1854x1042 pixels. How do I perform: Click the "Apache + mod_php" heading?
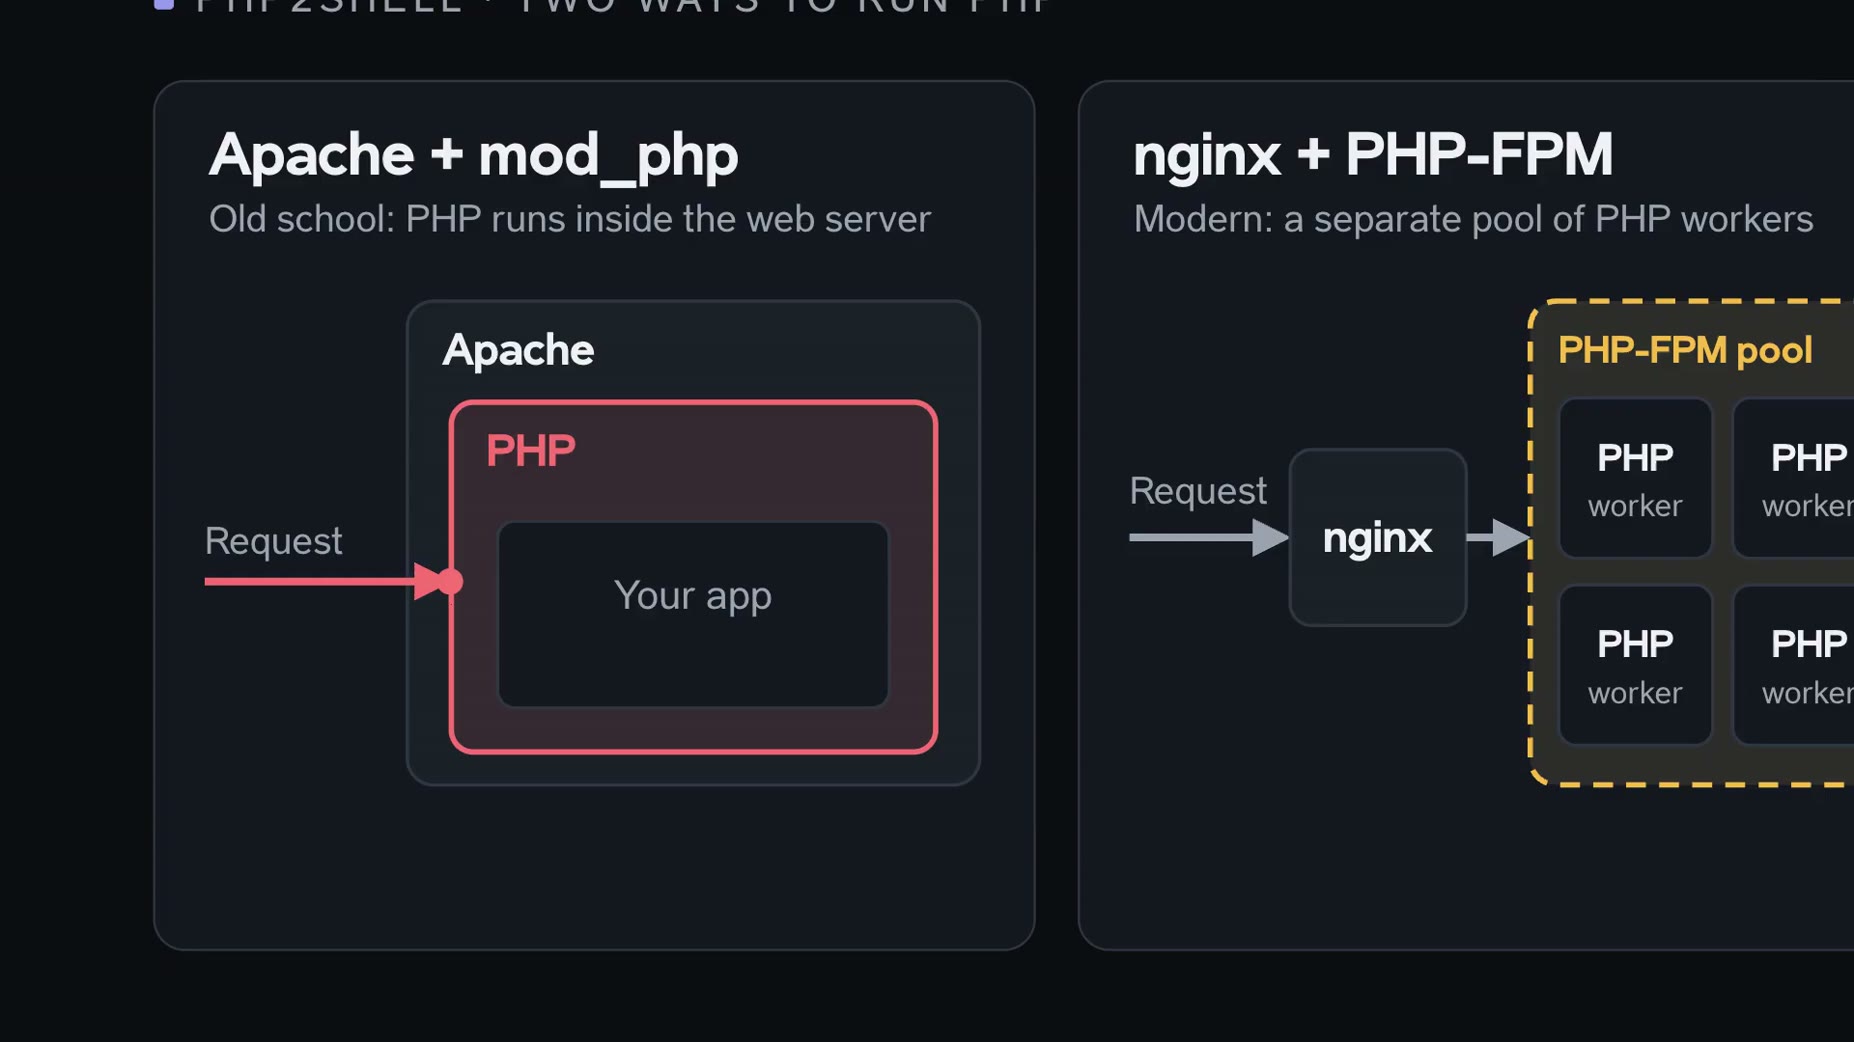[473, 155]
